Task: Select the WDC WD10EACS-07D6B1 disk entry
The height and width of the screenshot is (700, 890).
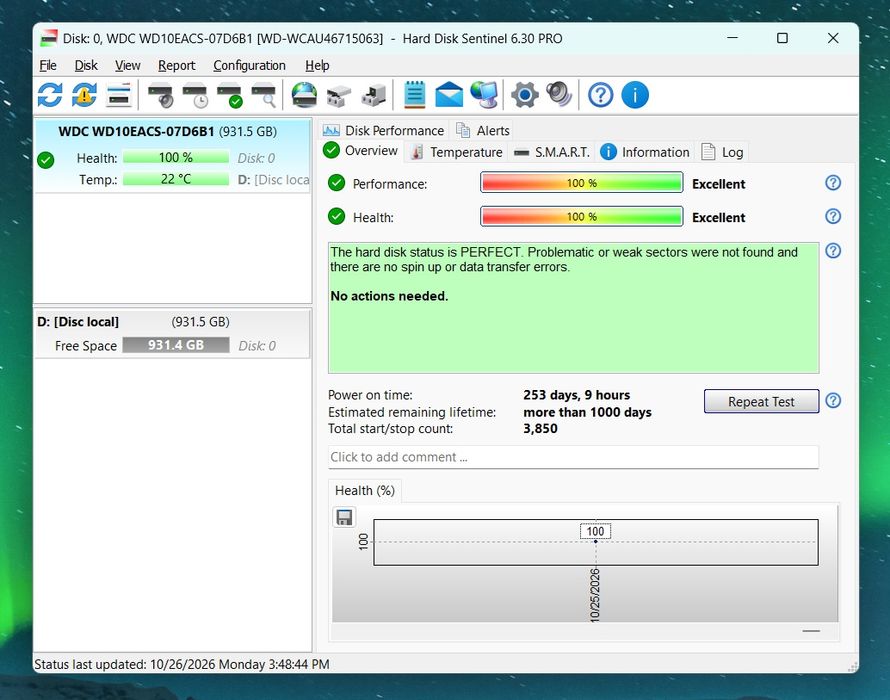Action: point(173,156)
